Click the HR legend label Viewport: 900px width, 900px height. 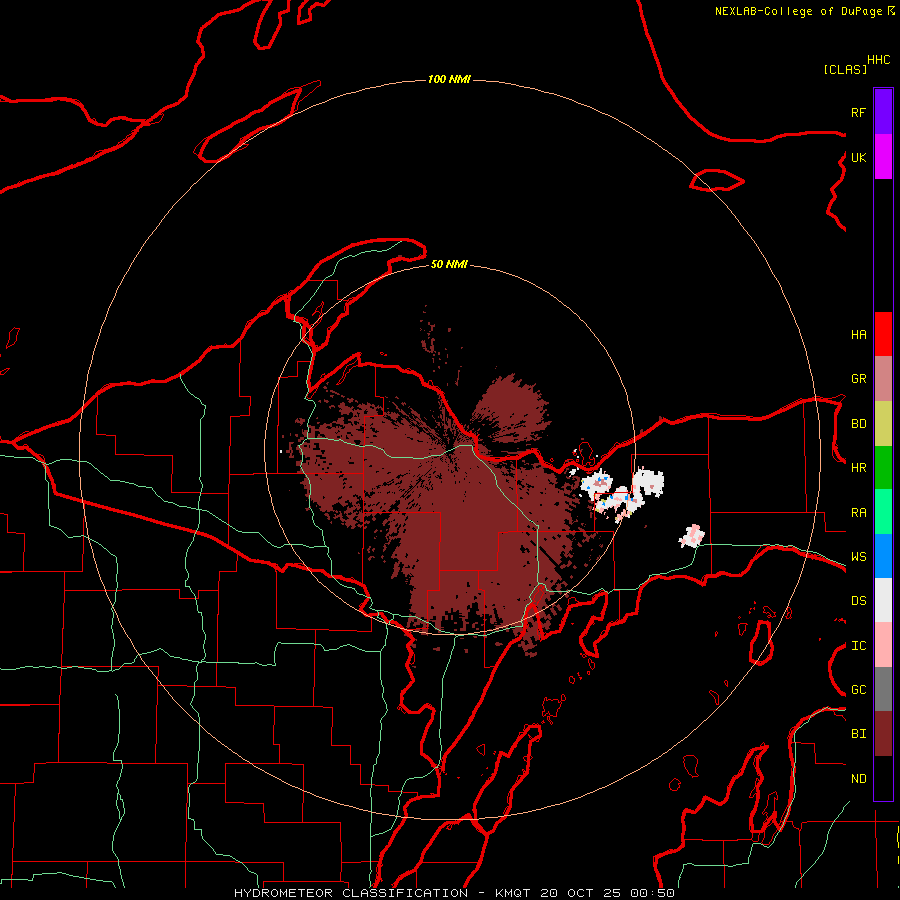[859, 468]
